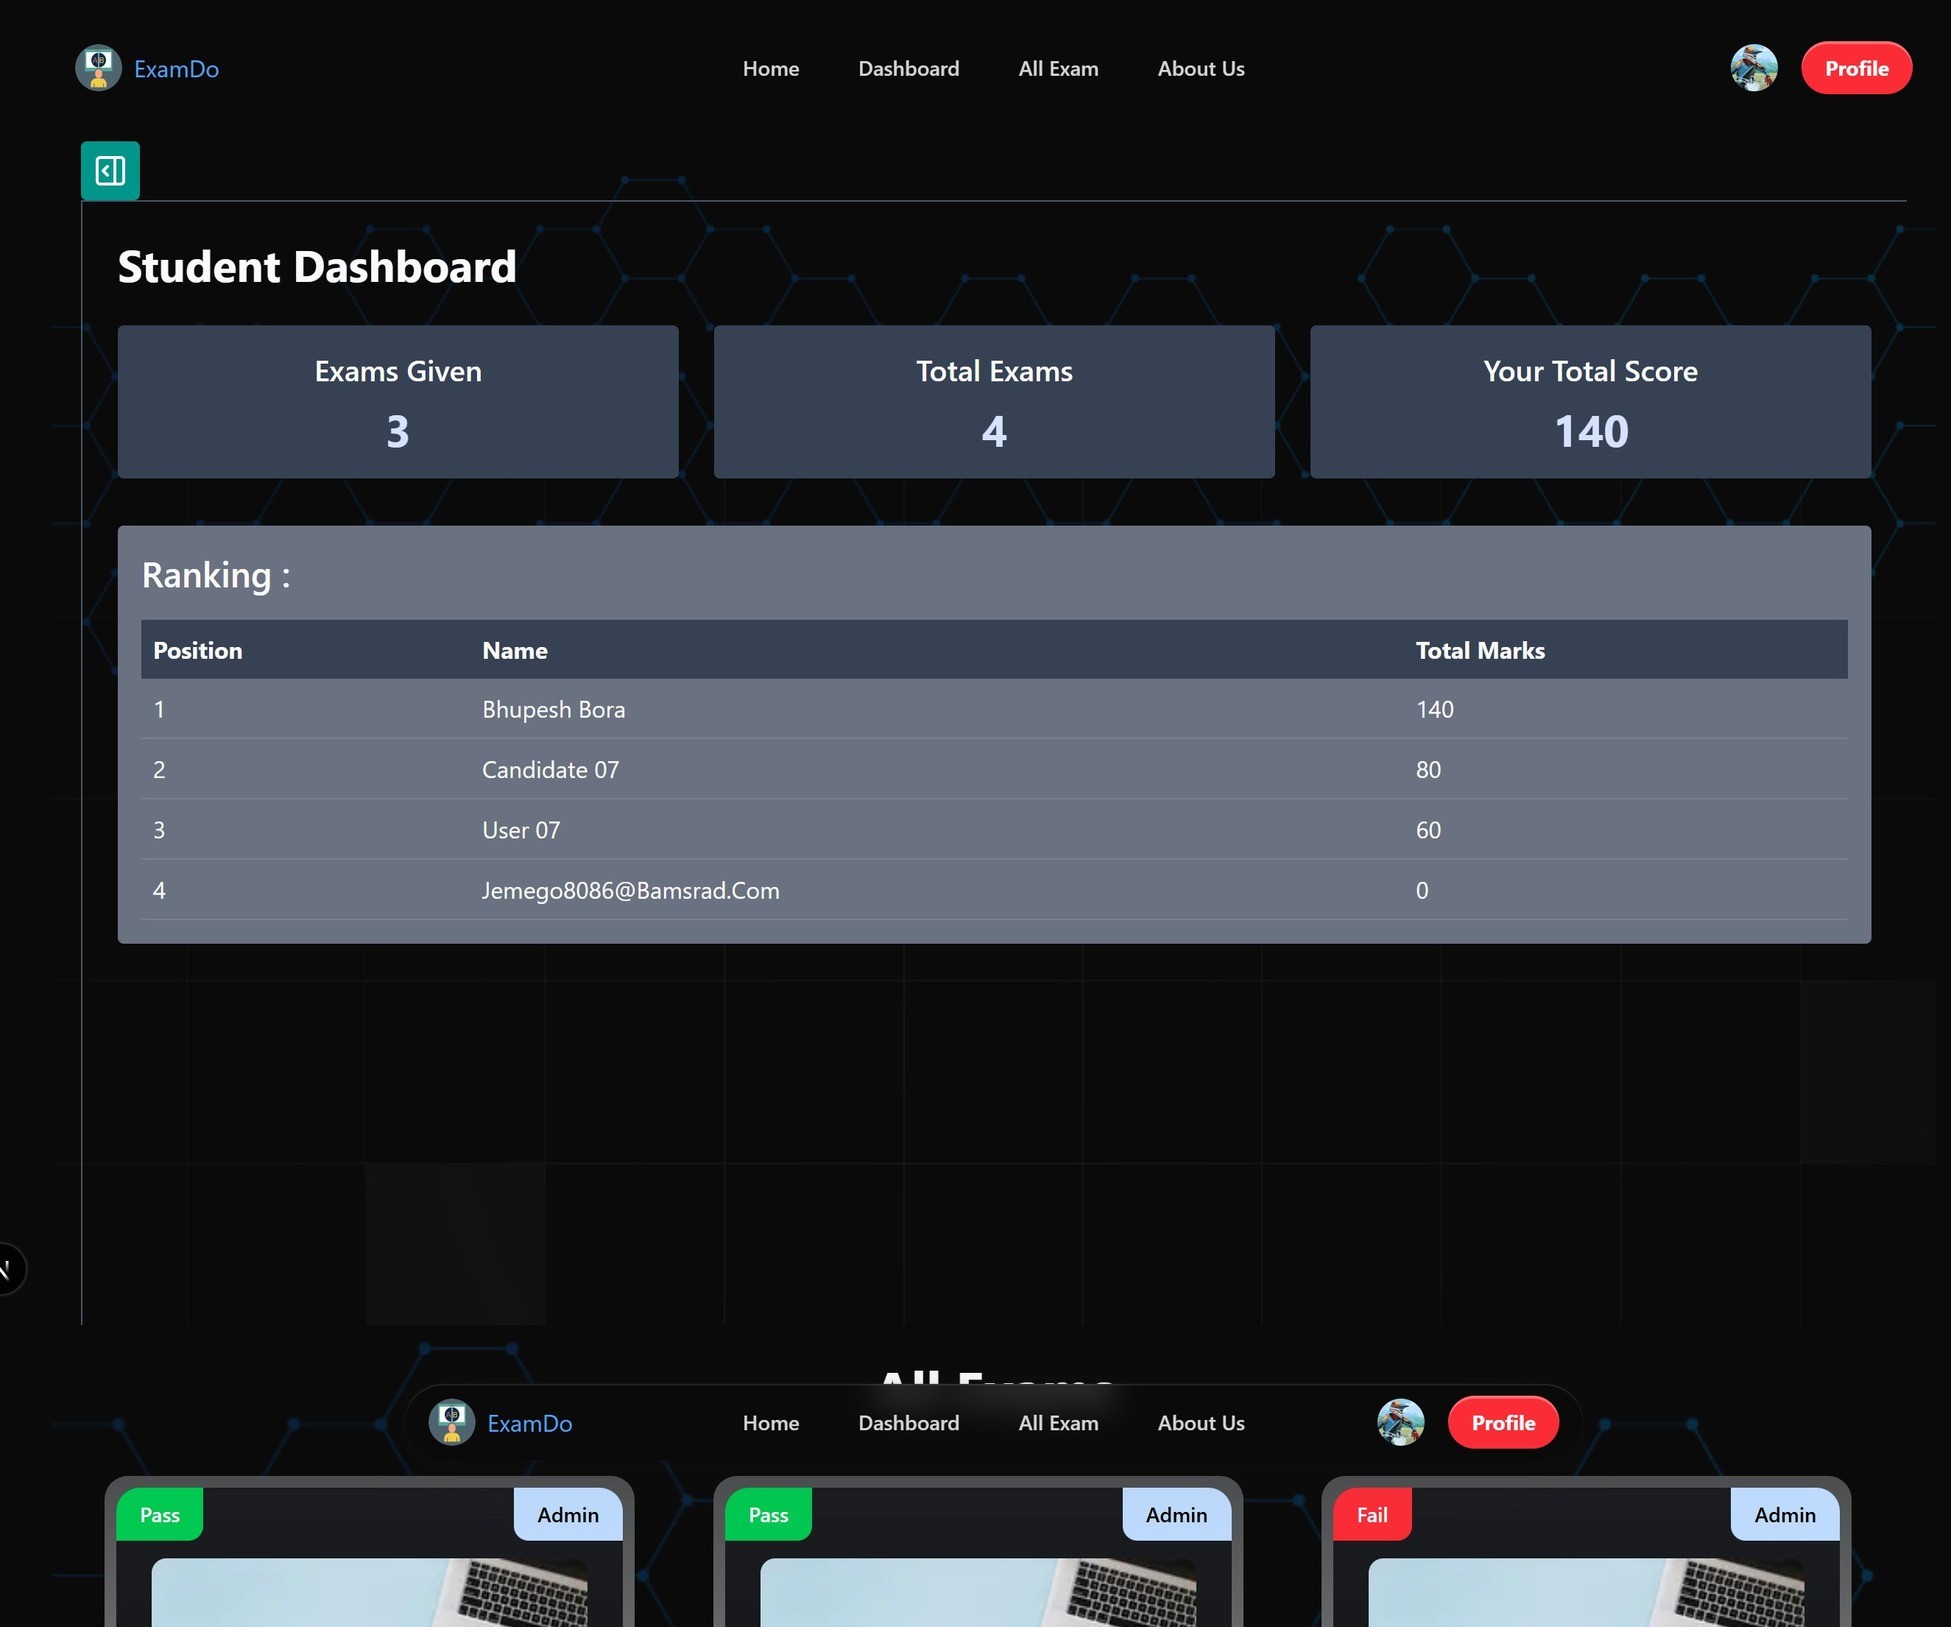Viewport: 1951px width, 1627px height.
Task: Click the ExamDo logo in floating navbar
Action: point(451,1422)
